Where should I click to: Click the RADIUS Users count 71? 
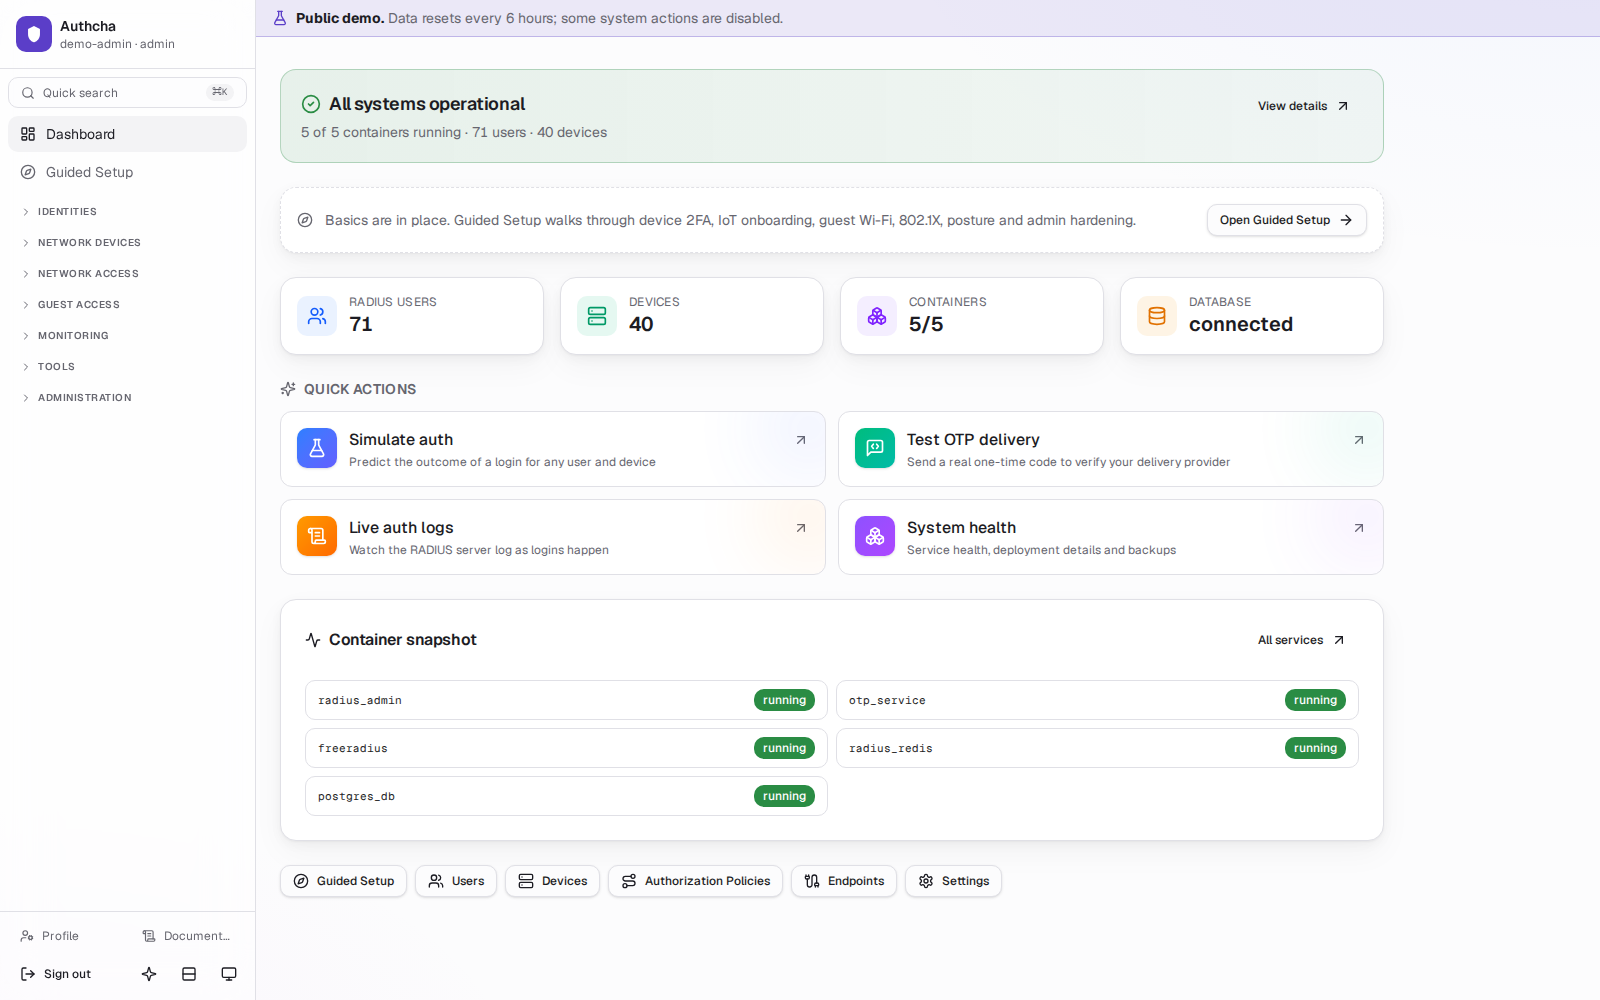(x=361, y=324)
